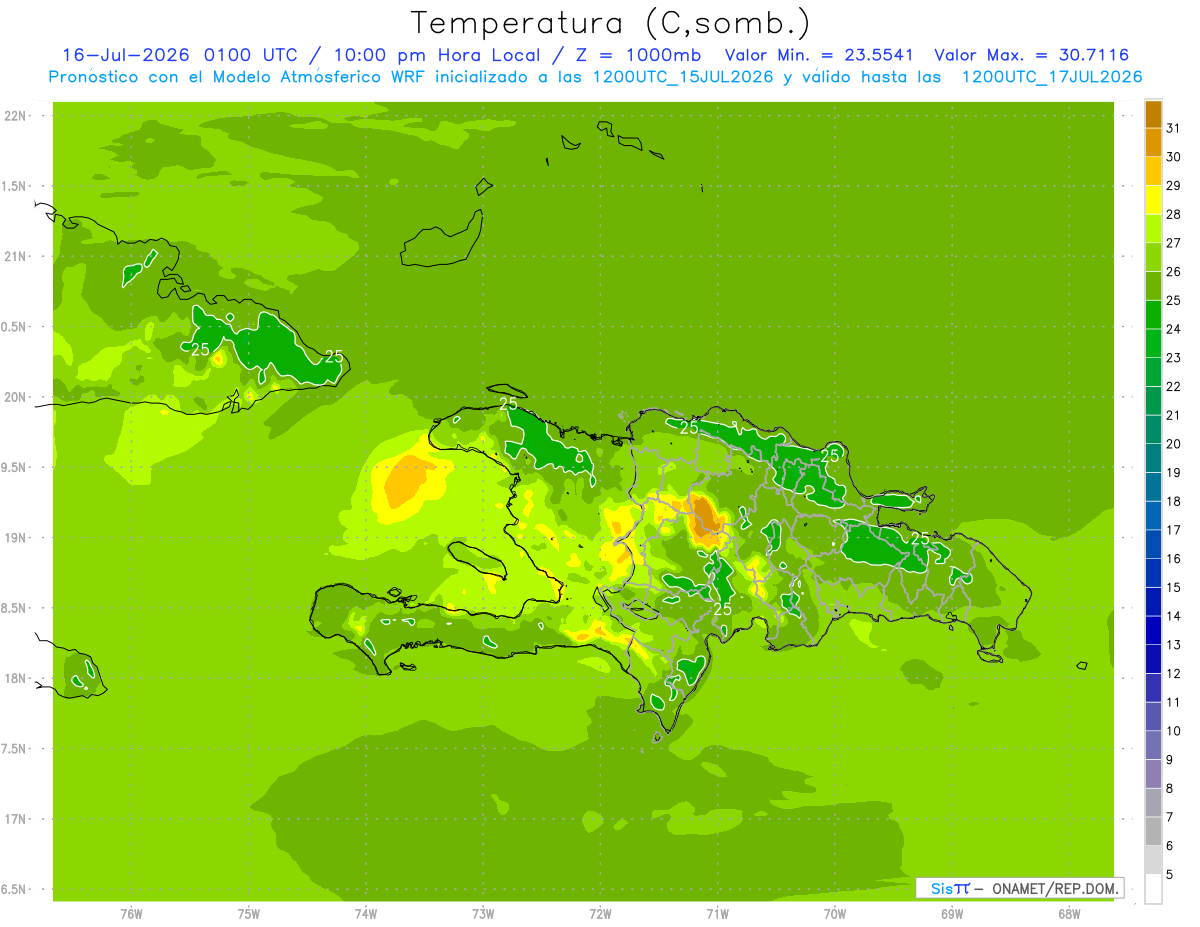
Task: Click the 'Valor Max. = 30.7116' text
Action: pyautogui.click(x=1032, y=55)
